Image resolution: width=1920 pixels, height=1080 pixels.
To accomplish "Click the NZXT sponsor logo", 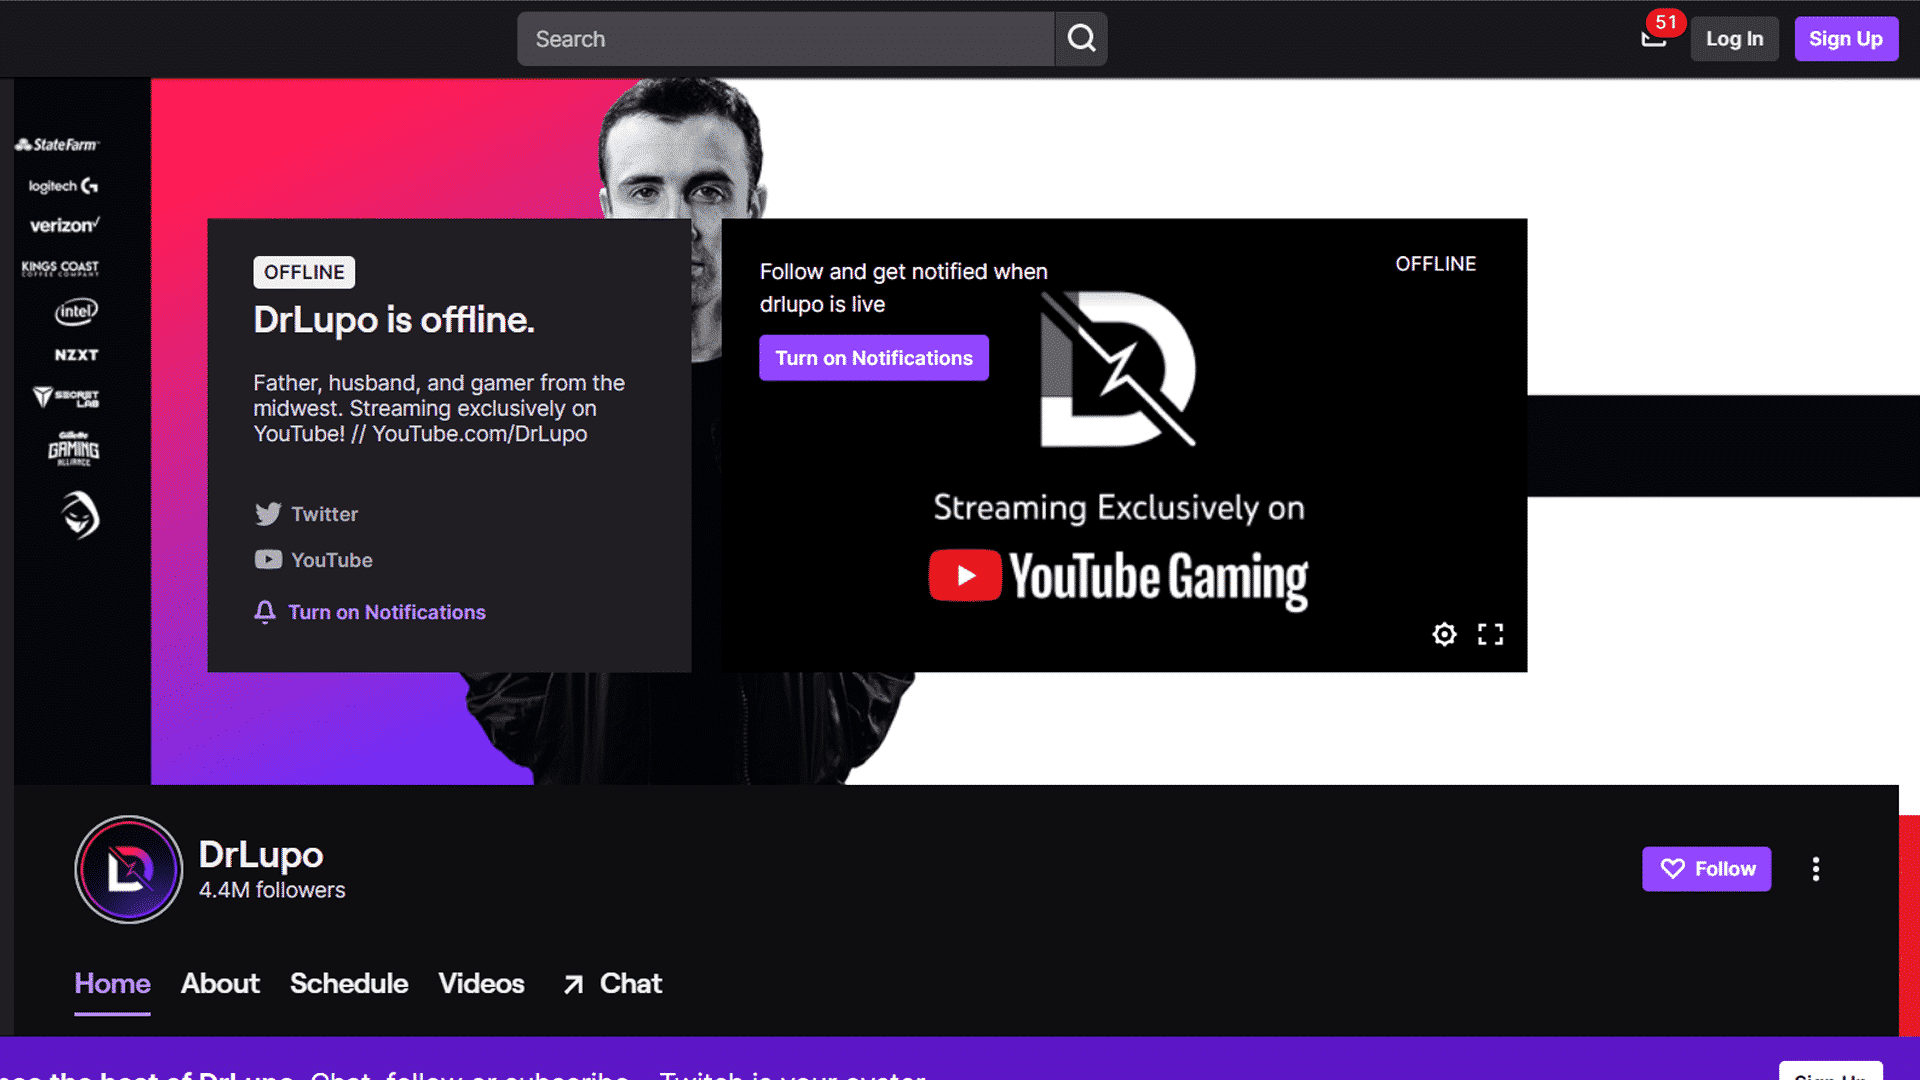I will coord(76,355).
